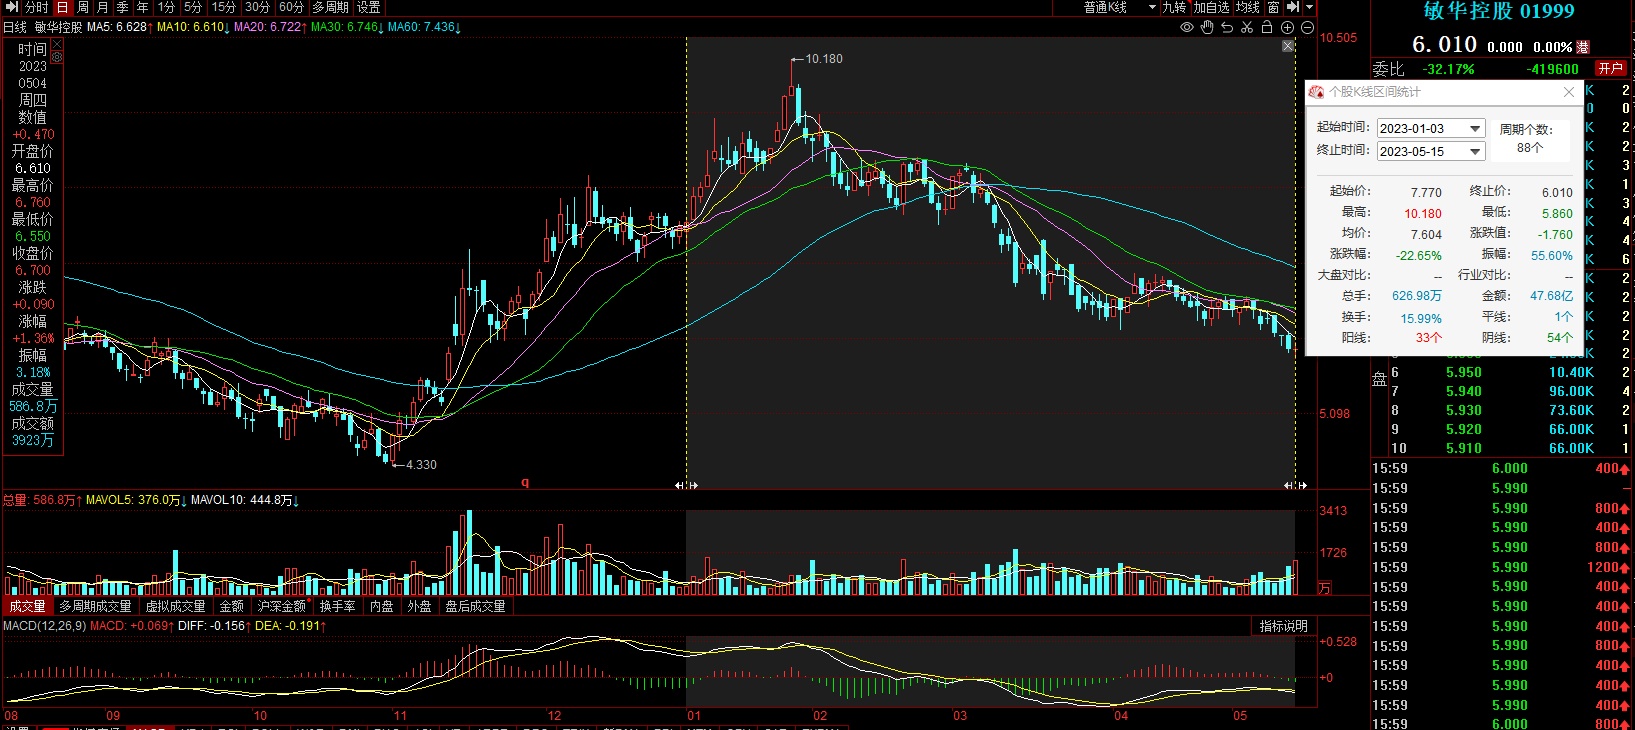Zoom in with the plus circle icon
The width and height of the screenshot is (1635, 730).
coord(1288,27)
